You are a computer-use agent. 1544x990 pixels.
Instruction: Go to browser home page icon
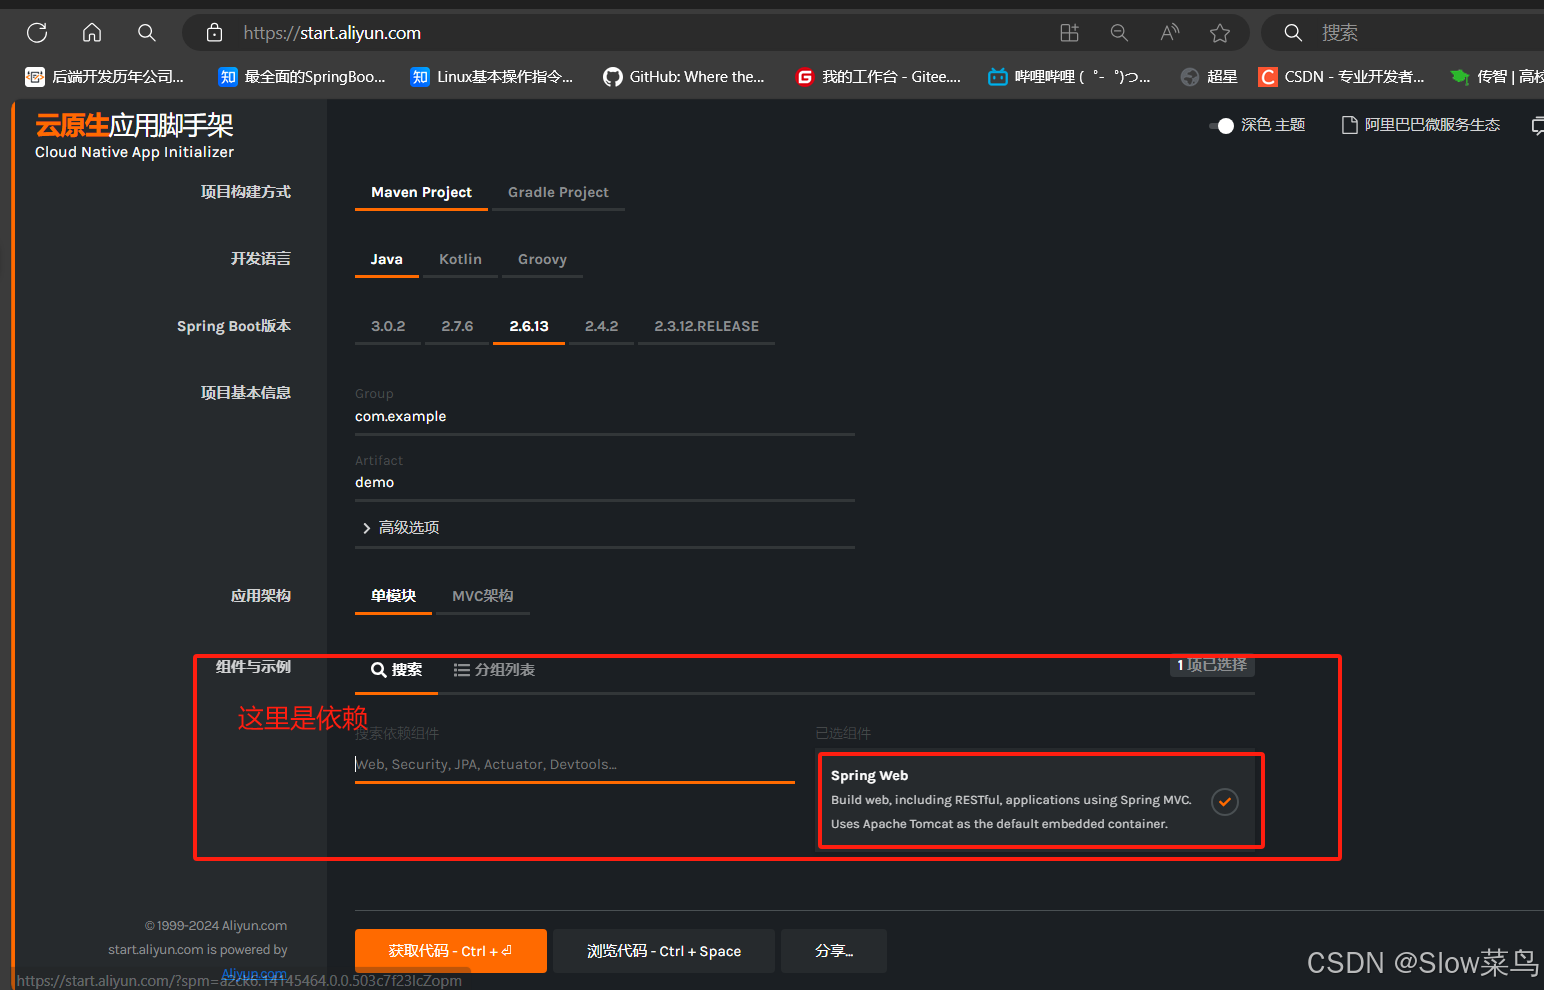coord(92,33)
